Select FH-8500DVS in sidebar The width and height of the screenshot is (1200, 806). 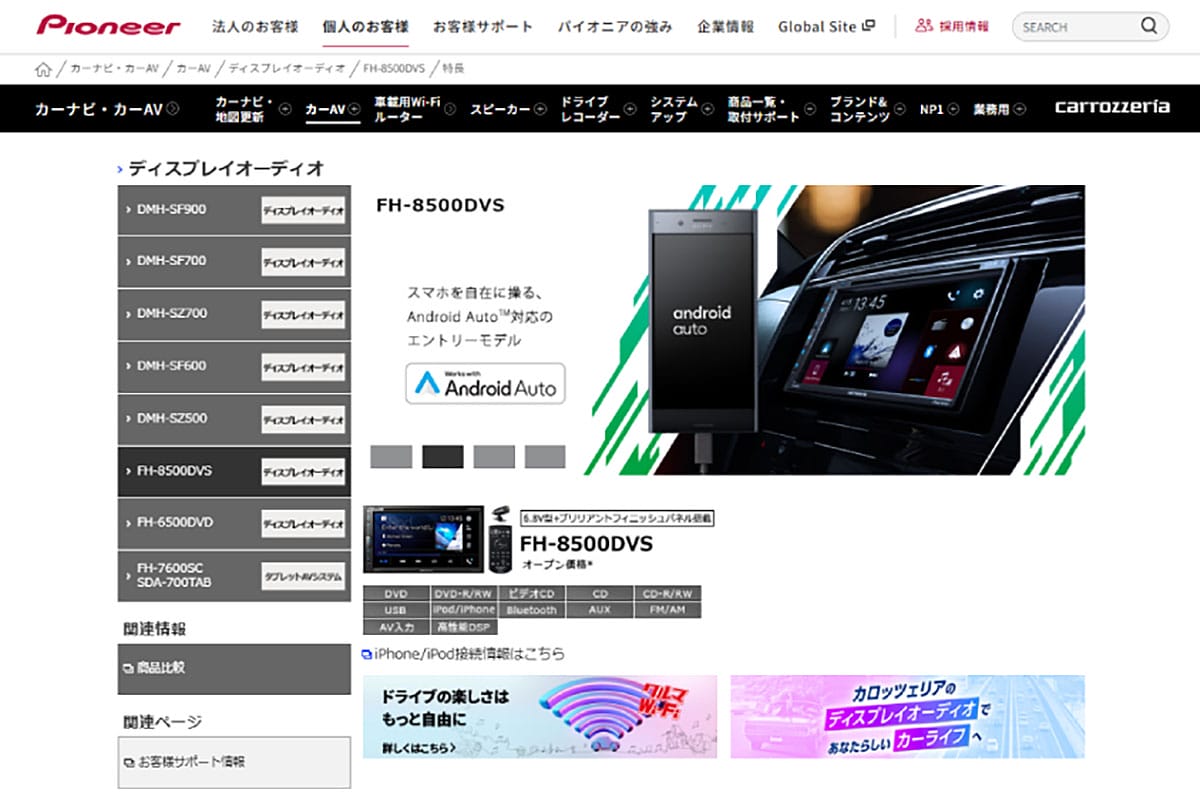(x=234, y=471)
